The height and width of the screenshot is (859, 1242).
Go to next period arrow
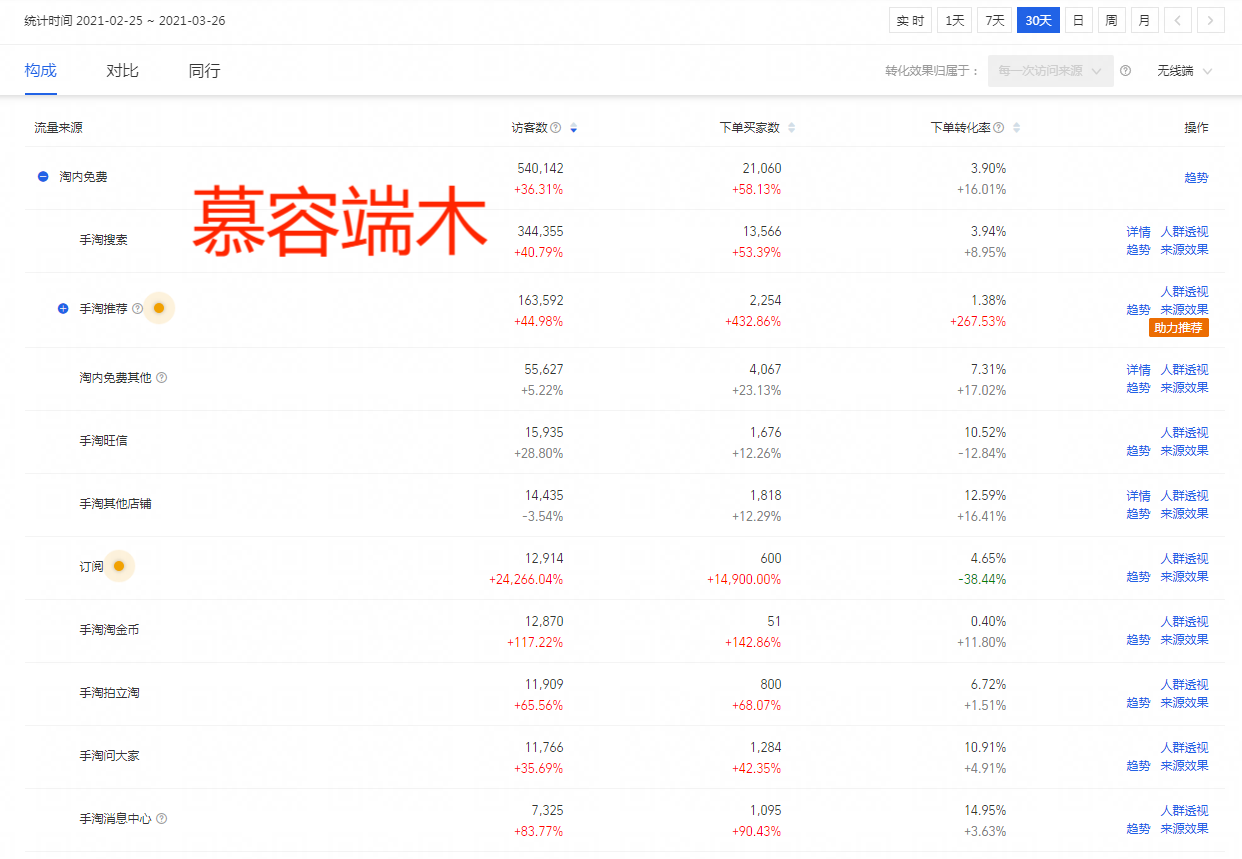(x=1211, y=20)
